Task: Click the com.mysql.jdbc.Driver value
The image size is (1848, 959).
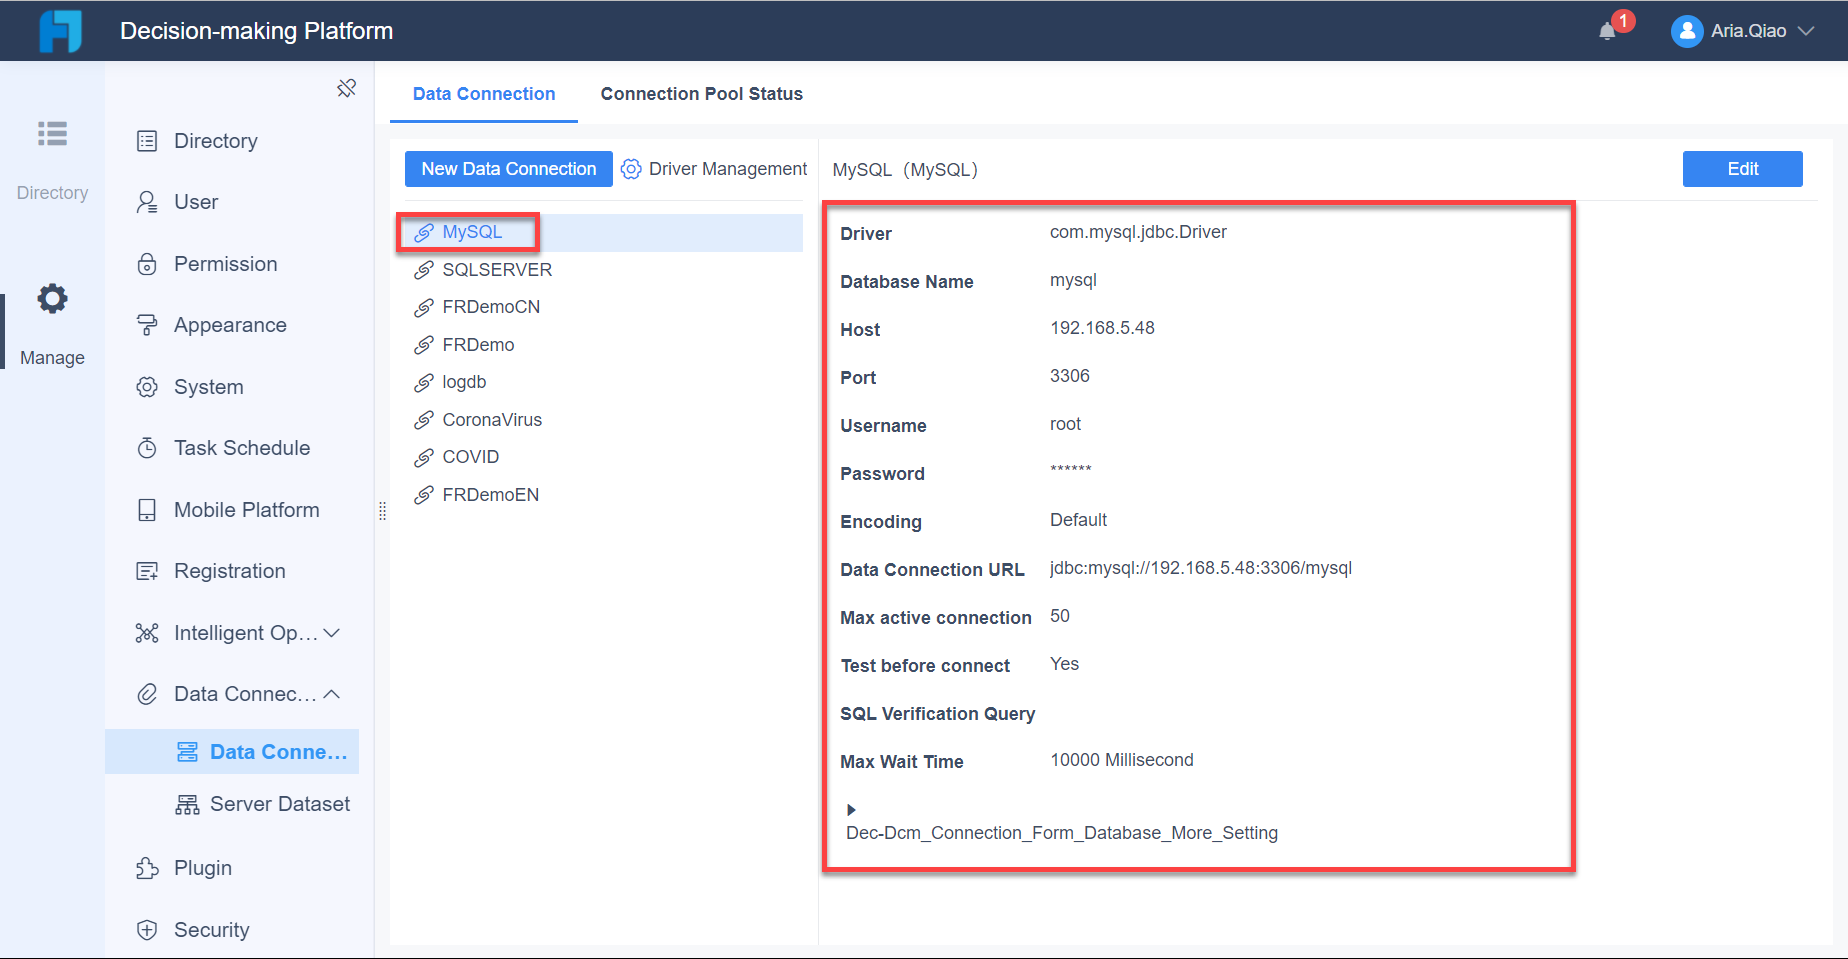Action: click(1138, 232)
